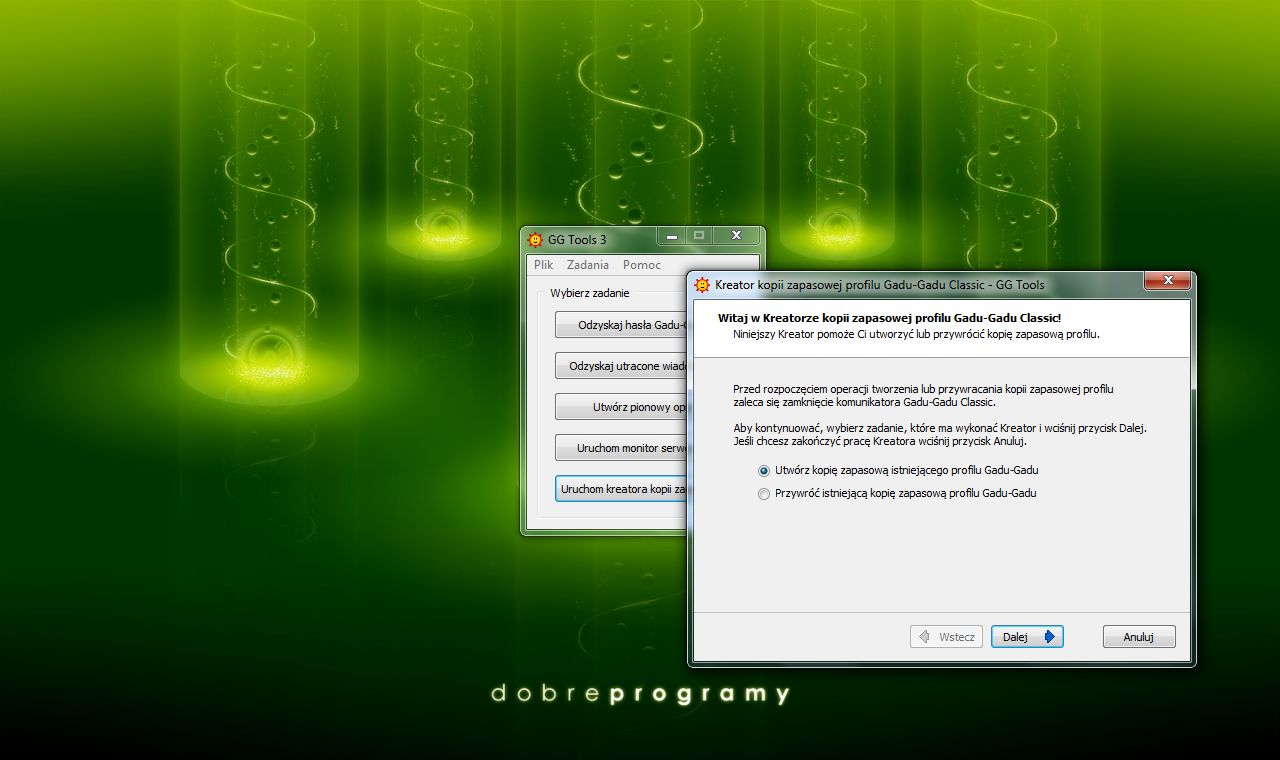Click the 'Wybierz zadanie' group label

(x=590, y=294)
